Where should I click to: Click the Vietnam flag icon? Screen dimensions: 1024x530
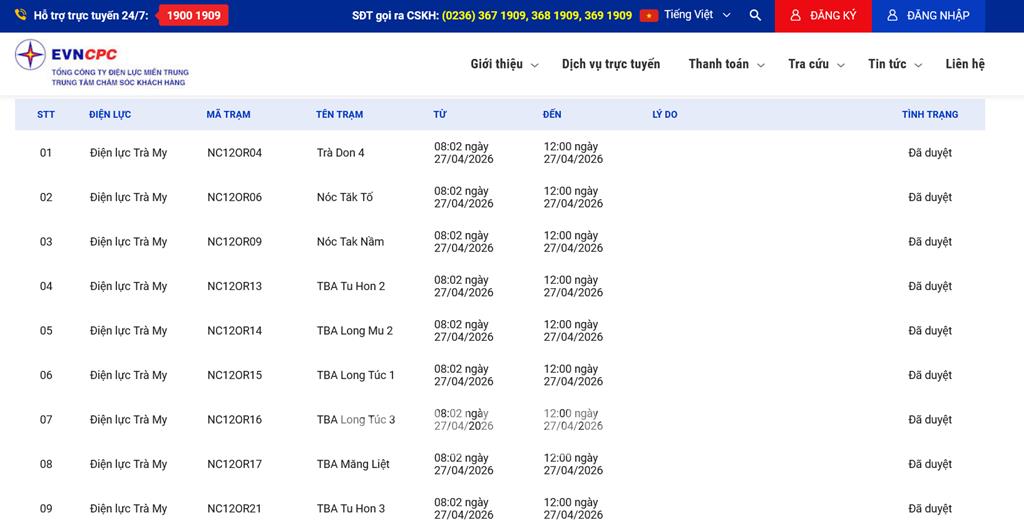click(x=649, y=16)
